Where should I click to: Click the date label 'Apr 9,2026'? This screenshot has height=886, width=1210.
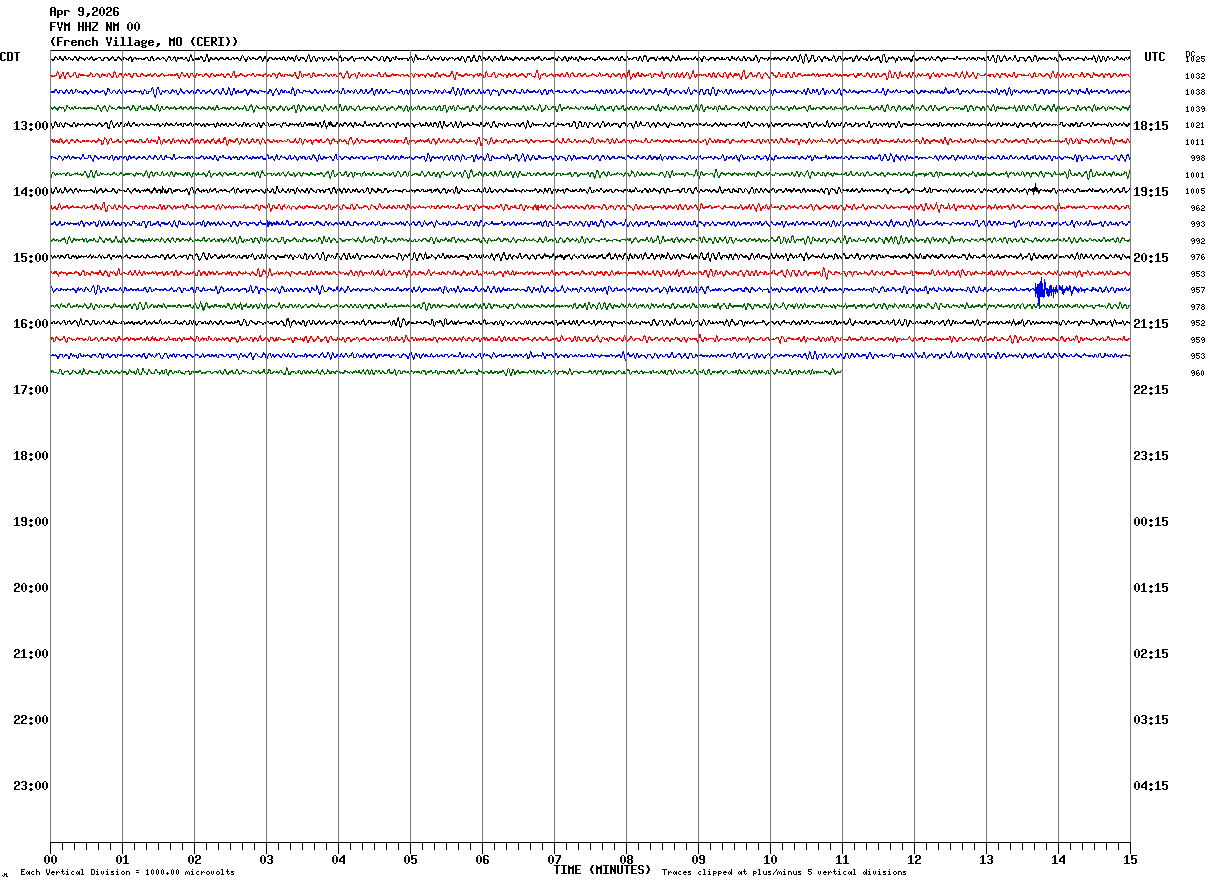point(84,12)
